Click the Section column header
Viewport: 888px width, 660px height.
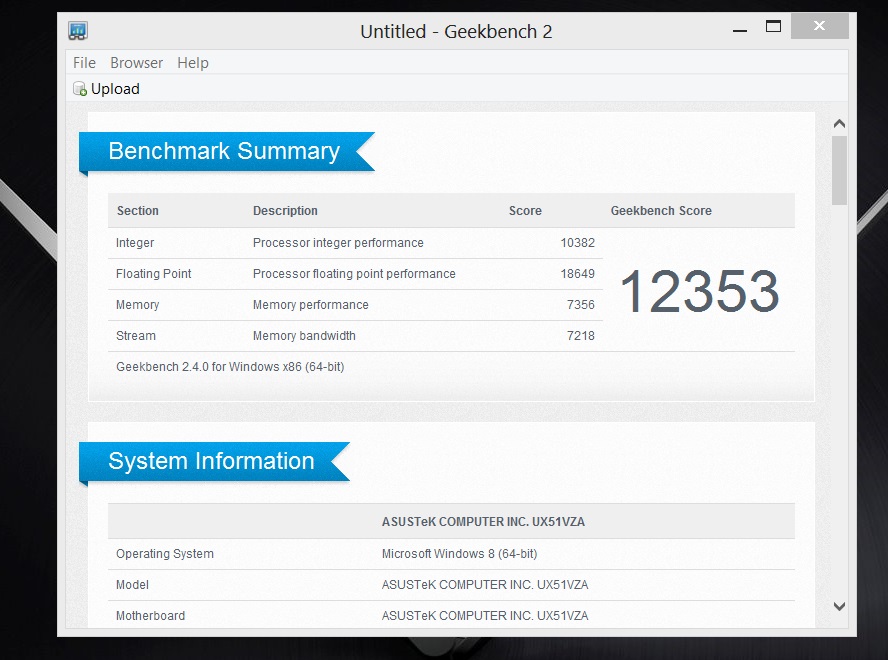[x=138, y=211]
